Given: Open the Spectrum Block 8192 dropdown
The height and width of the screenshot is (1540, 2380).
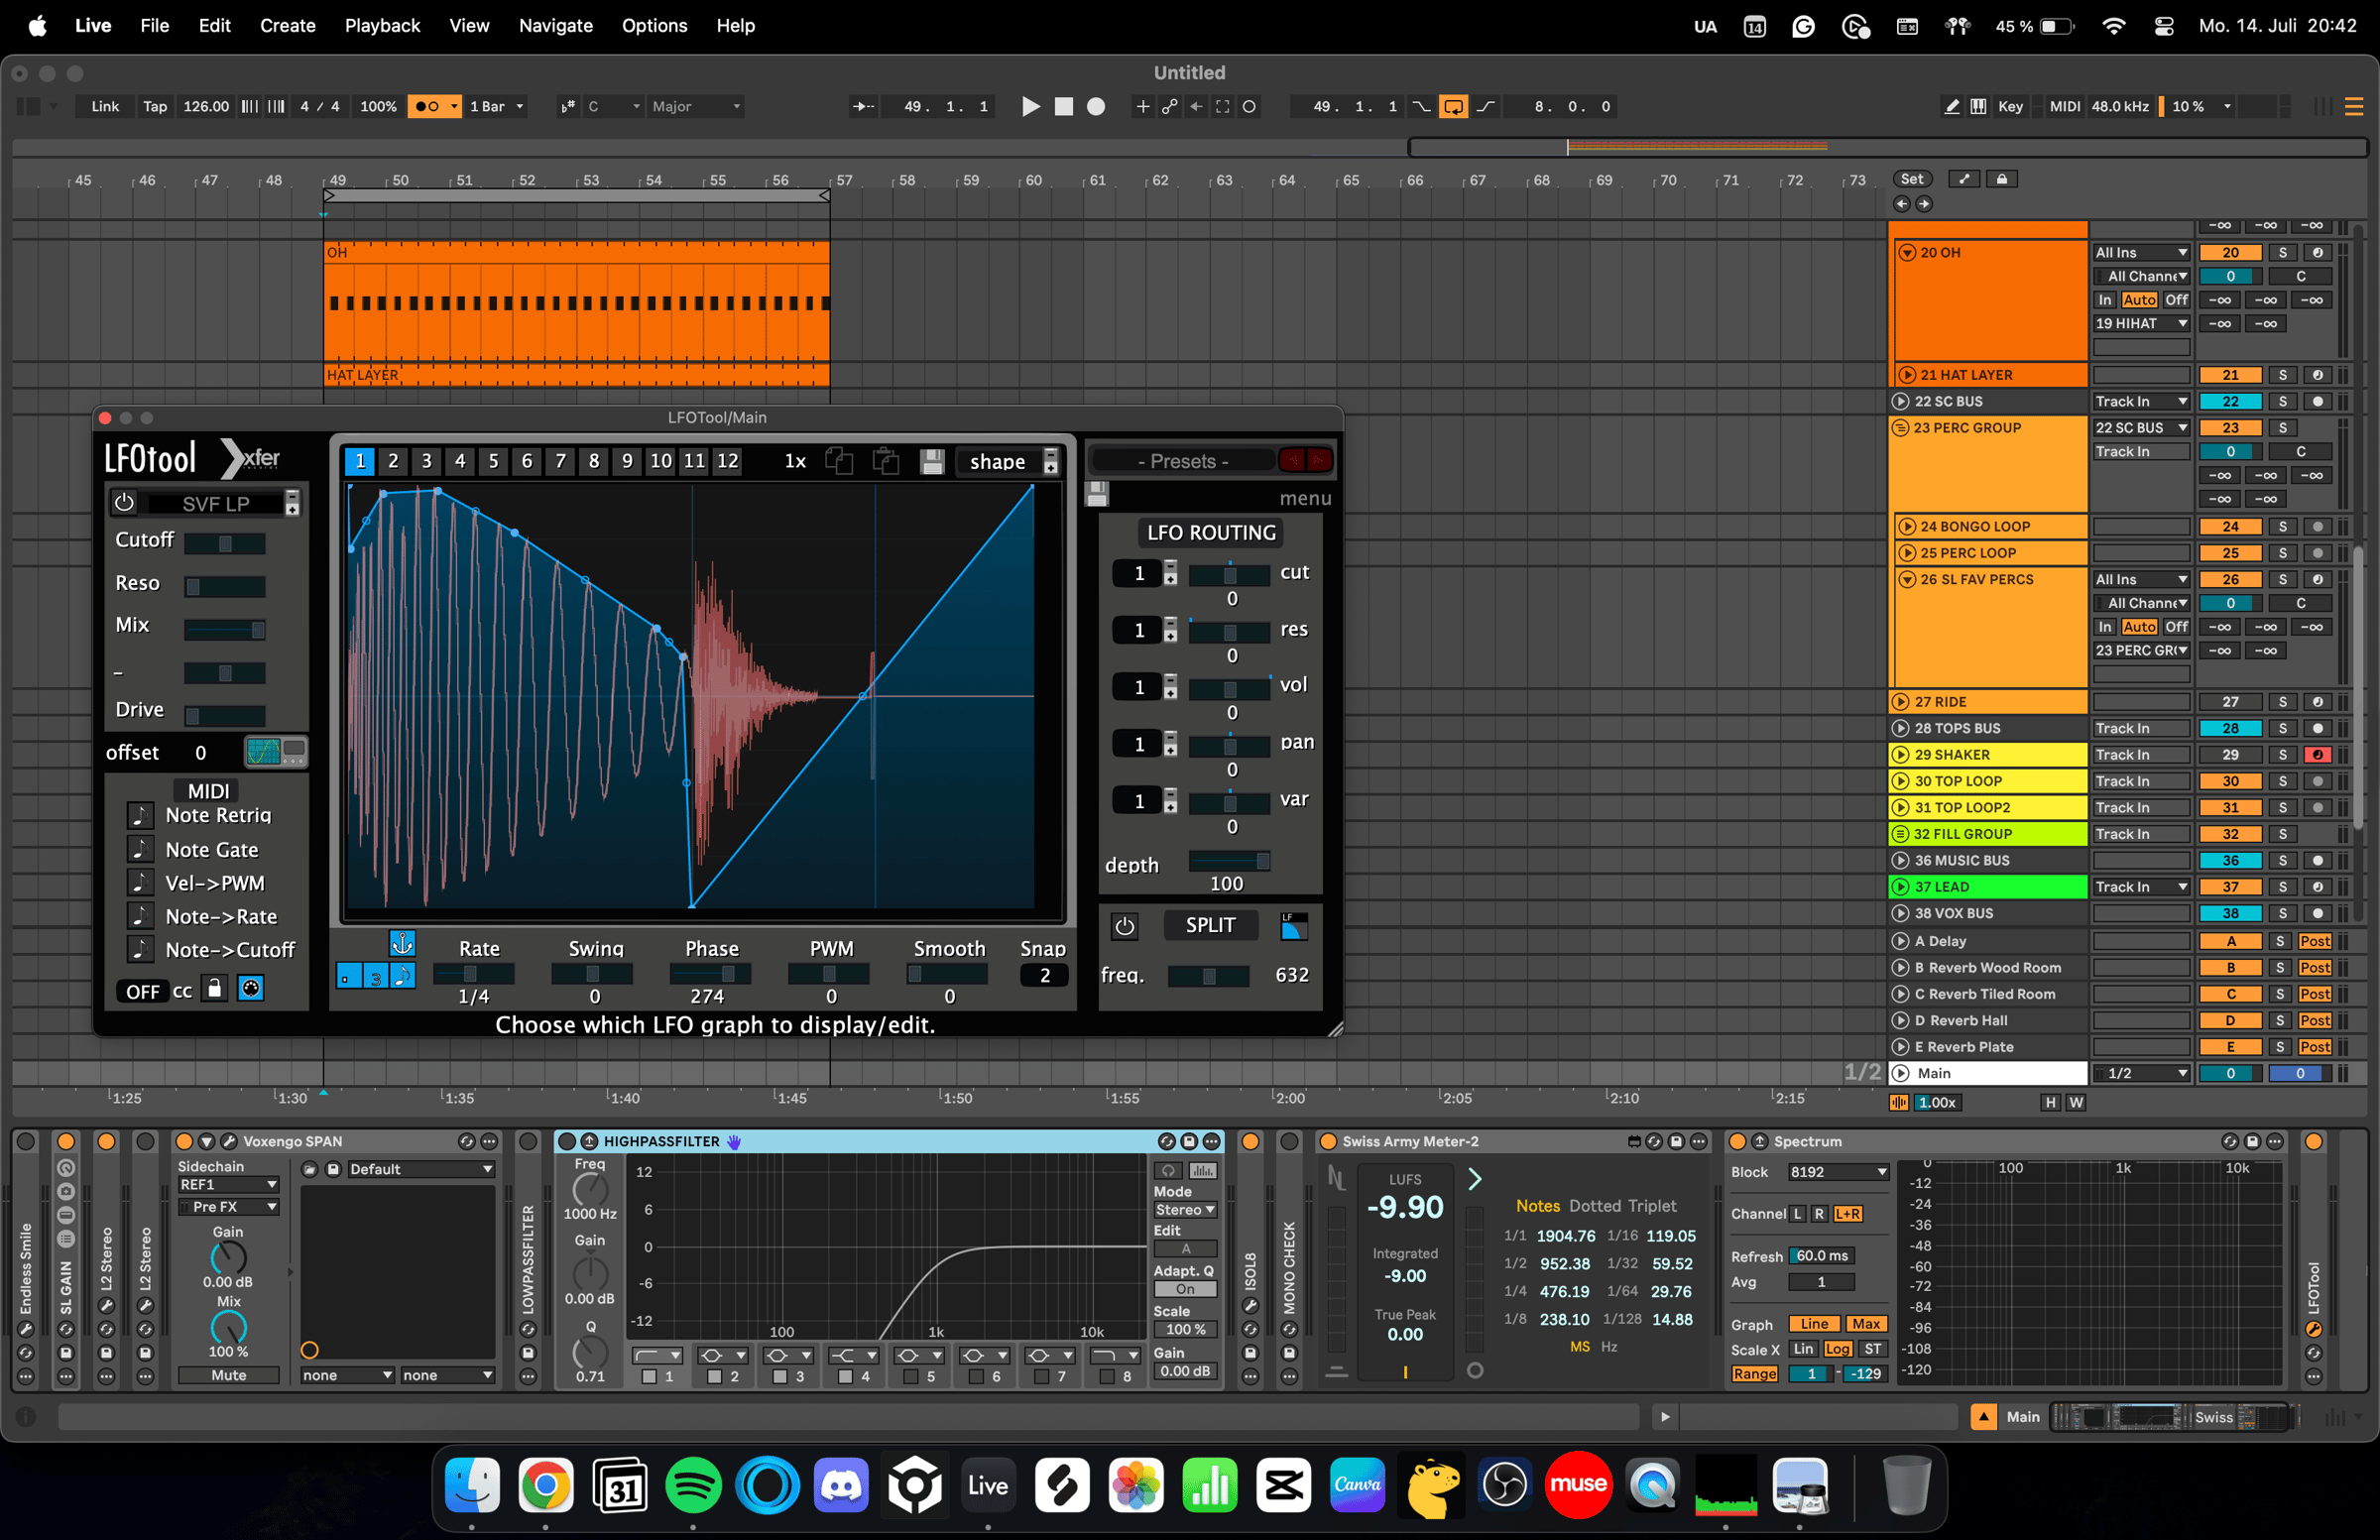Looking at the screenshot, I should 1838,1172.
